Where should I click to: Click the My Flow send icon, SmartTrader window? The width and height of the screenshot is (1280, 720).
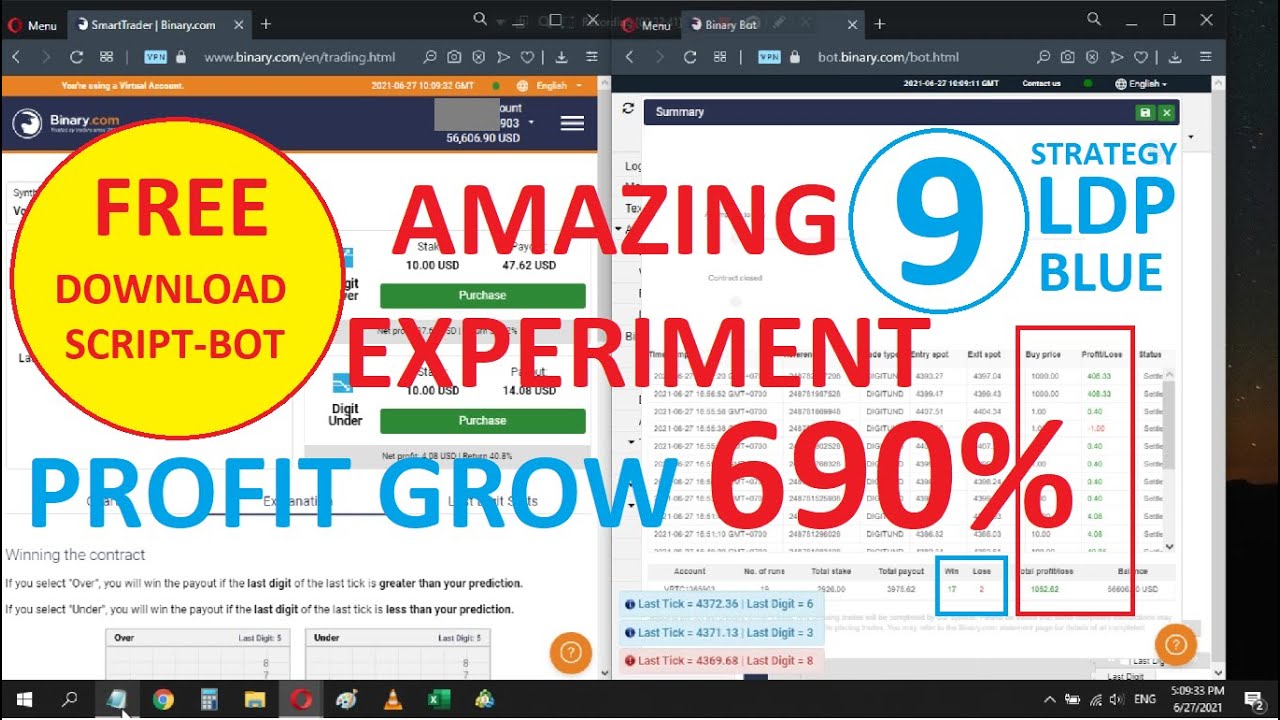coord(503,58)
